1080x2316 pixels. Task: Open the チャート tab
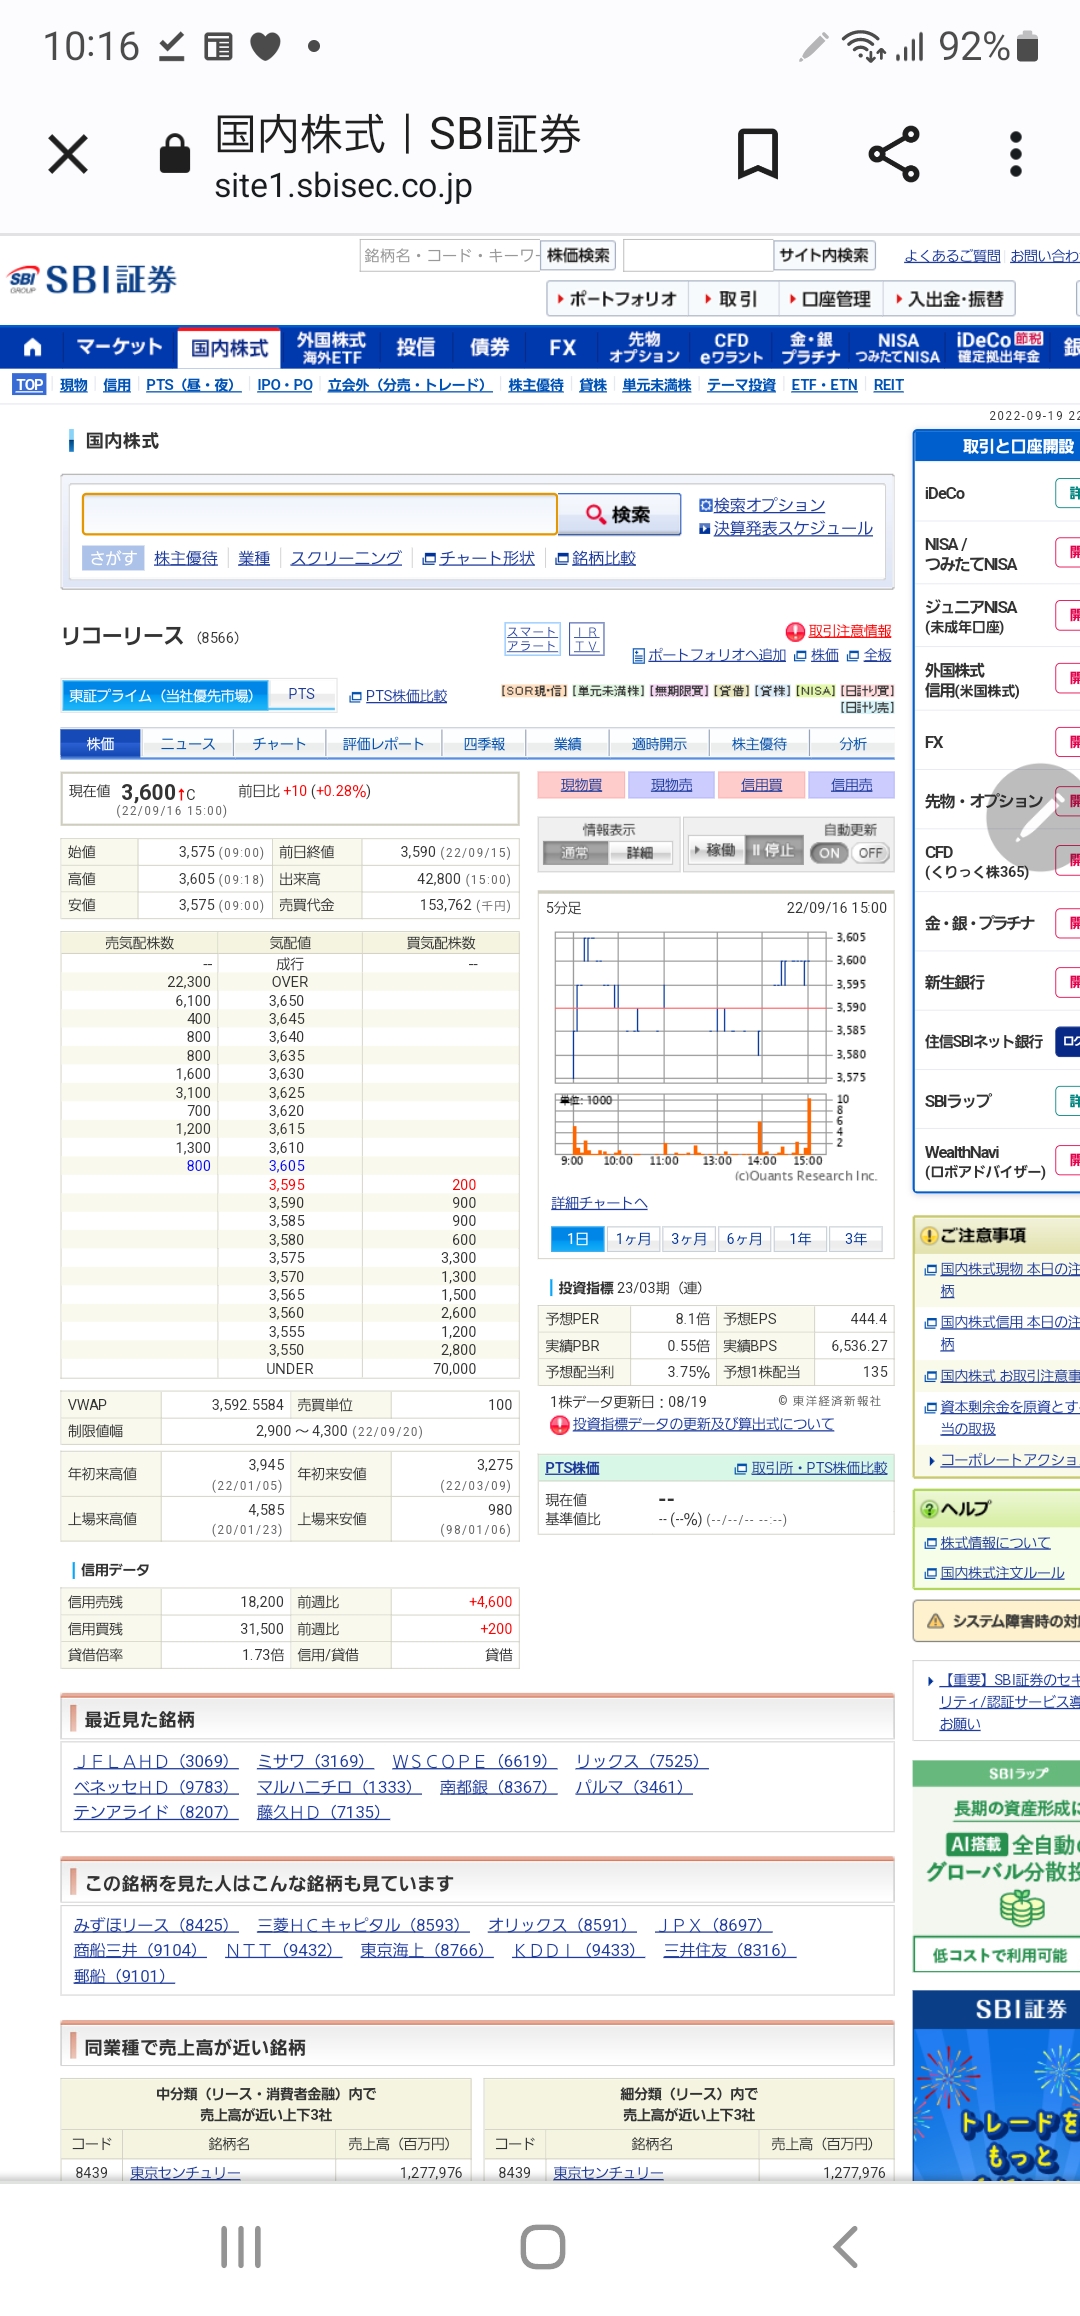[x=279, y=743]
